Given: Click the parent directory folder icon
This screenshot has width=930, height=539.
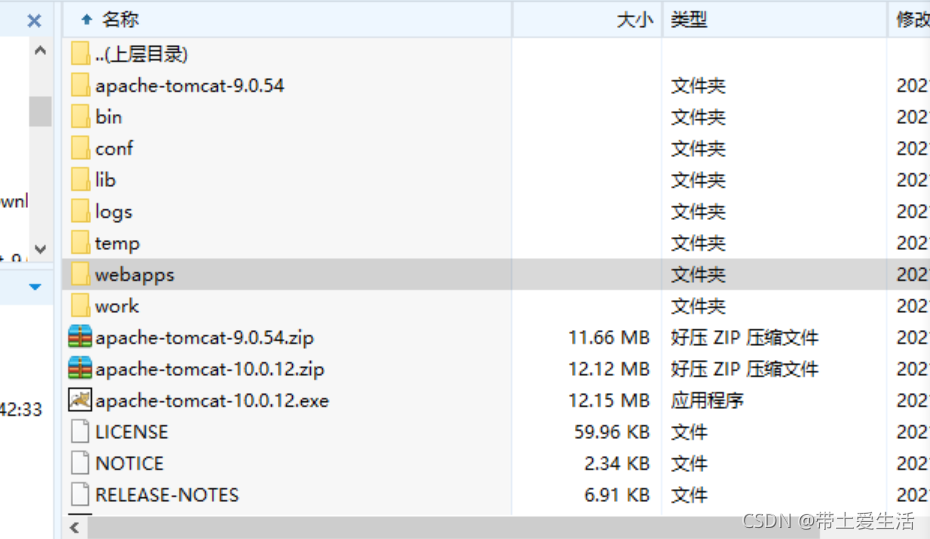Looking at the screenshot, I should pyautogui.click(x=80, y=54).
